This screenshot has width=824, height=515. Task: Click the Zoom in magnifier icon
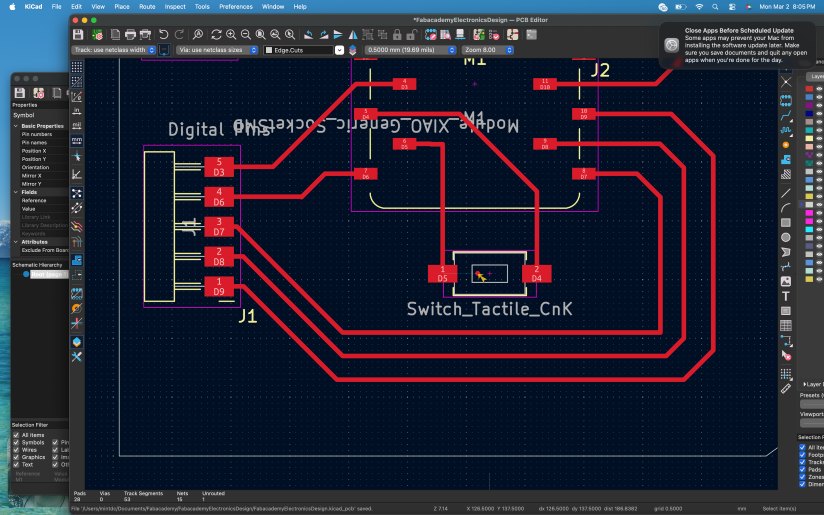[231, 34]
